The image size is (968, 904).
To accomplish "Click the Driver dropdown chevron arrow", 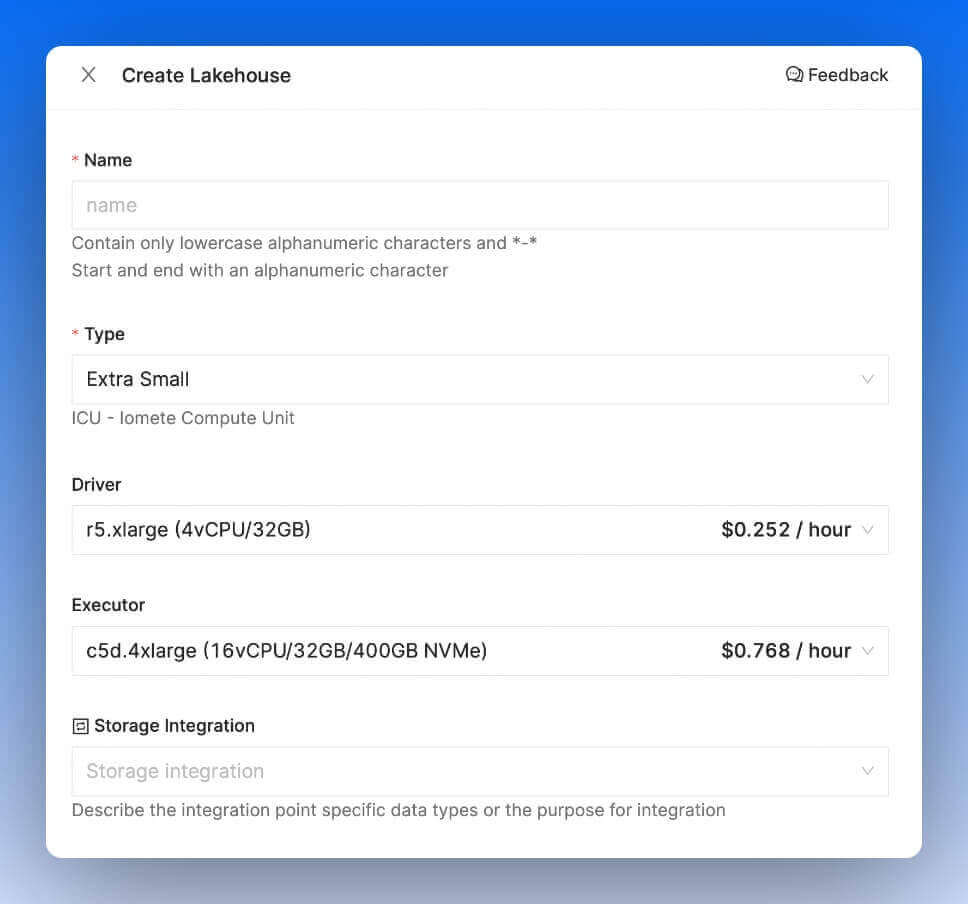I will pos(867,530).
